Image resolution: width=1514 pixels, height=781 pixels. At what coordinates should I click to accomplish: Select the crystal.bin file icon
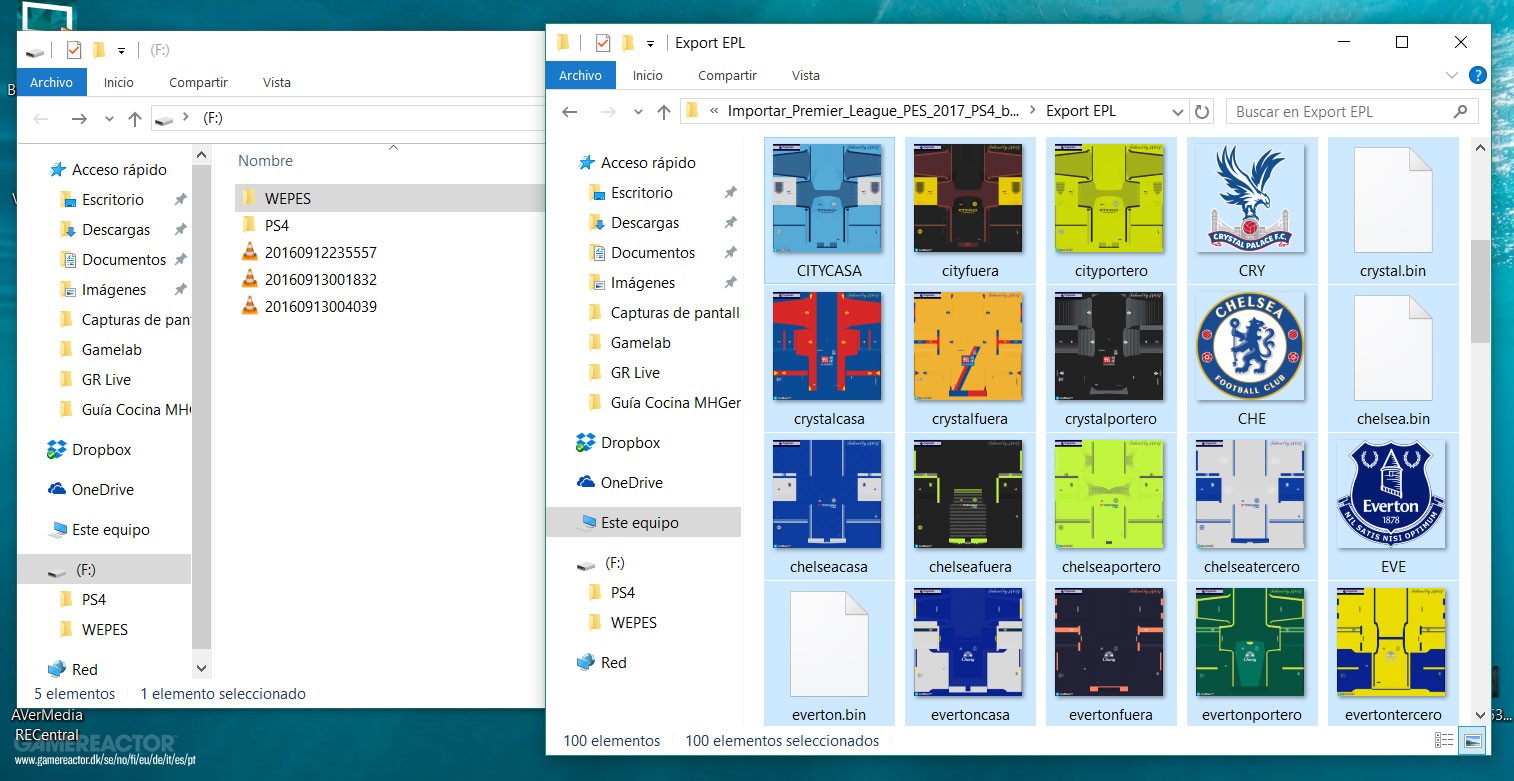tap(1393, 200)
